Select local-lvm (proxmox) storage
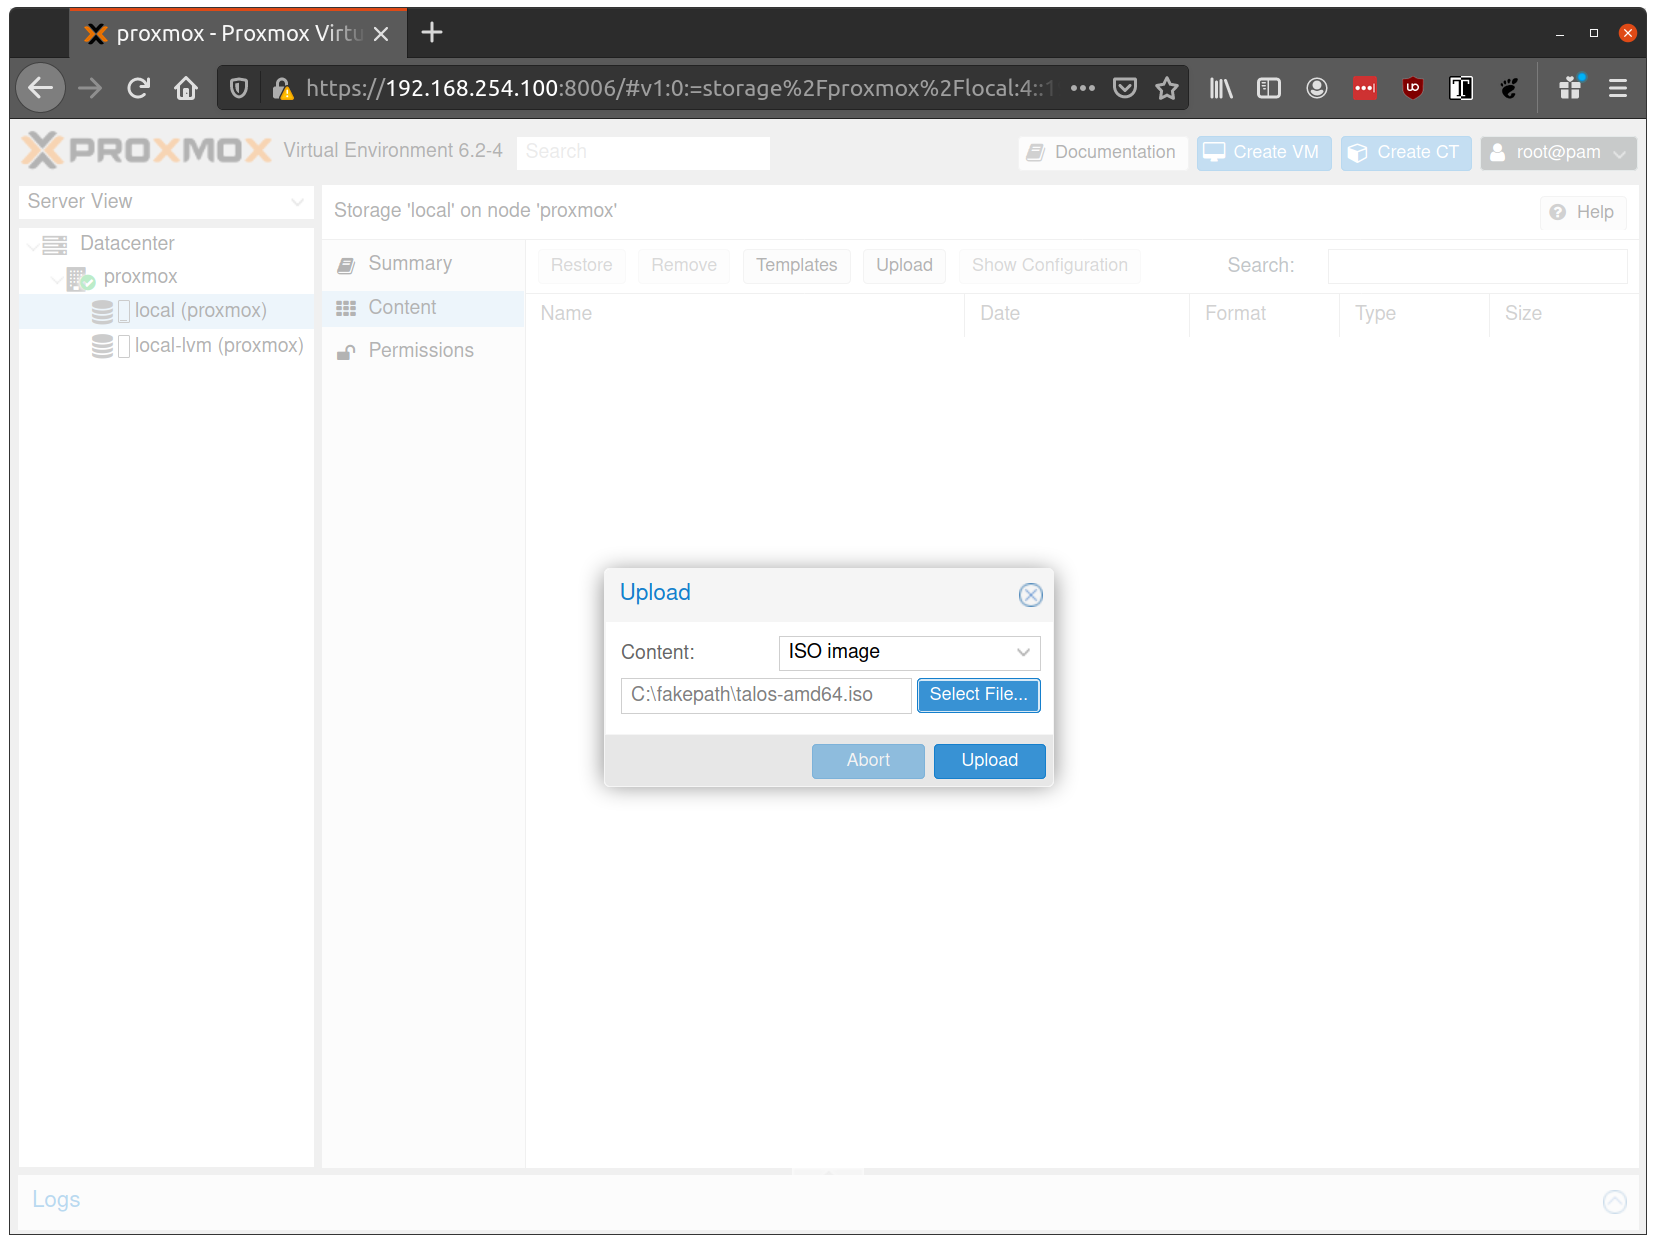Image resolution: width=1656 pixels, height=1244 pixels. 218,346
